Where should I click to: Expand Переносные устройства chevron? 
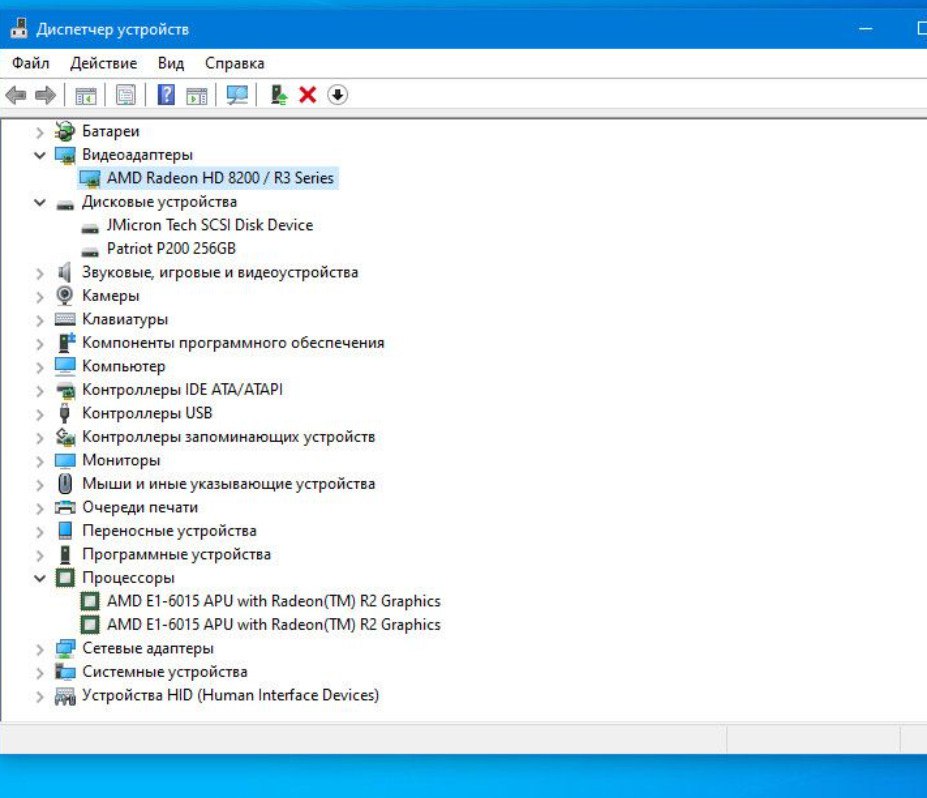[x=40, y=532]
